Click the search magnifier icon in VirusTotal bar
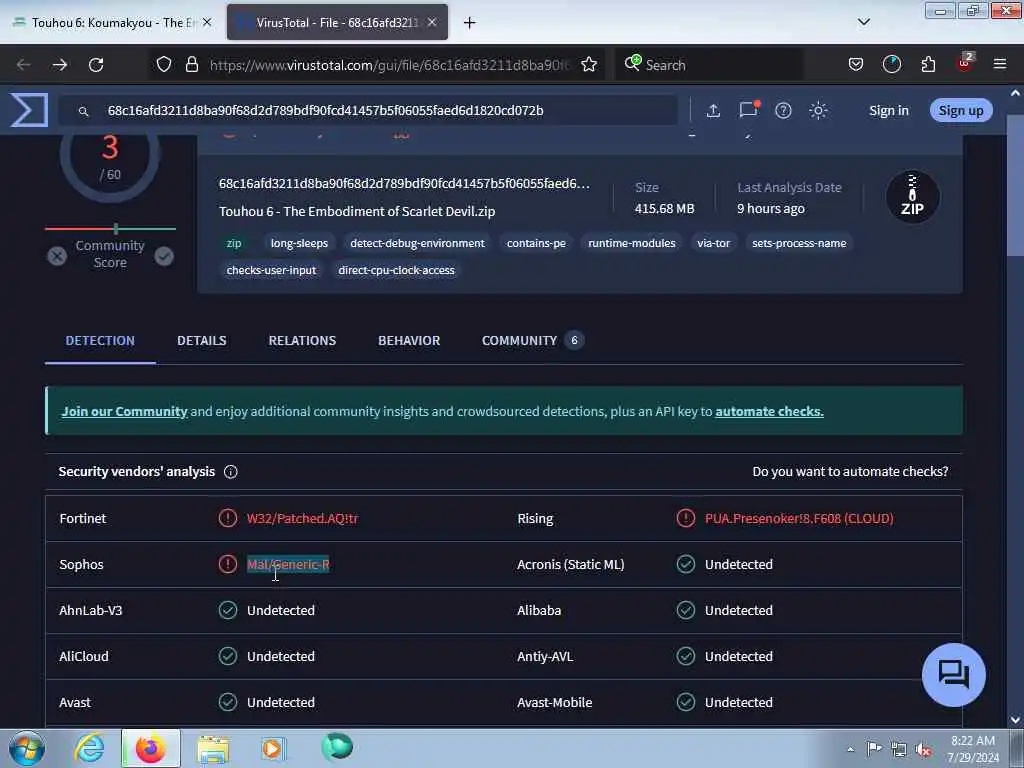This screenshot has width=1024, height=768. pyautogui.click(x=84, y=111)
